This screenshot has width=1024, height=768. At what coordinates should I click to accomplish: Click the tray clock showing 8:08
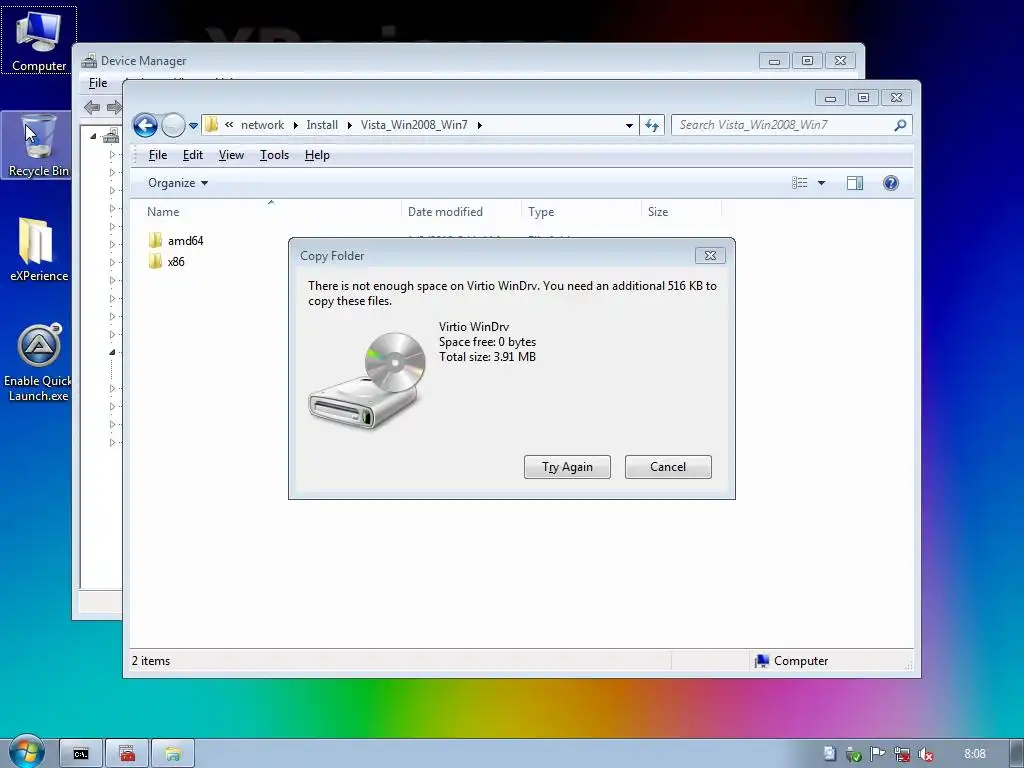click(x=974, y=754)
